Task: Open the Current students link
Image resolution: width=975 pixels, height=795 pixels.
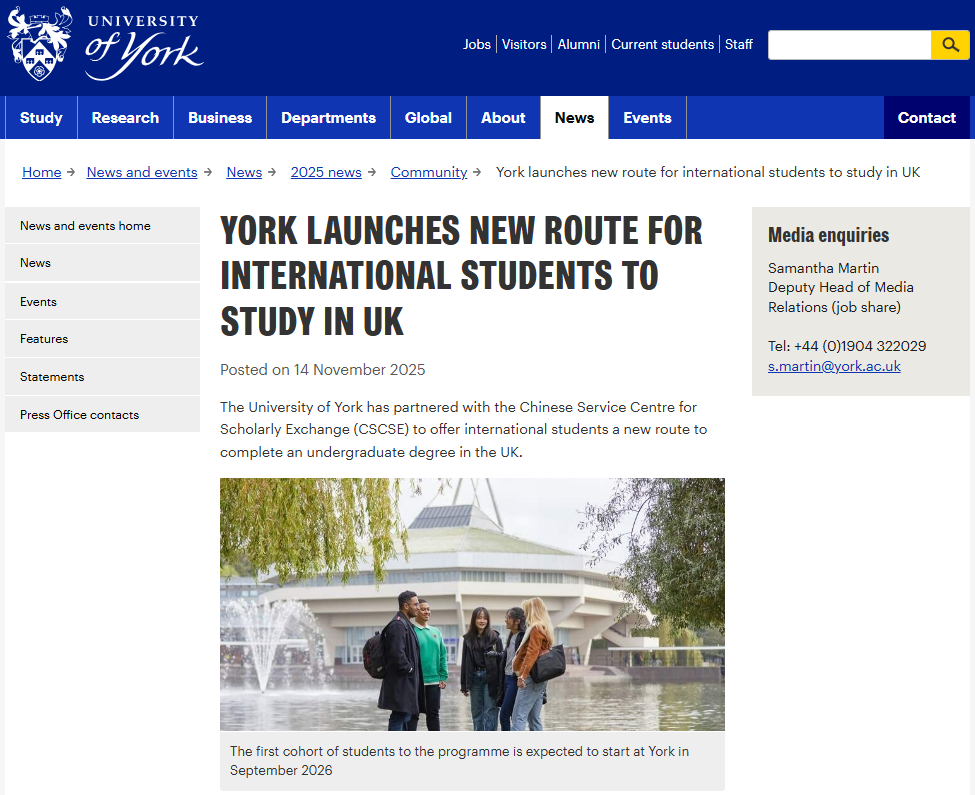Action: tap(662, 44)
